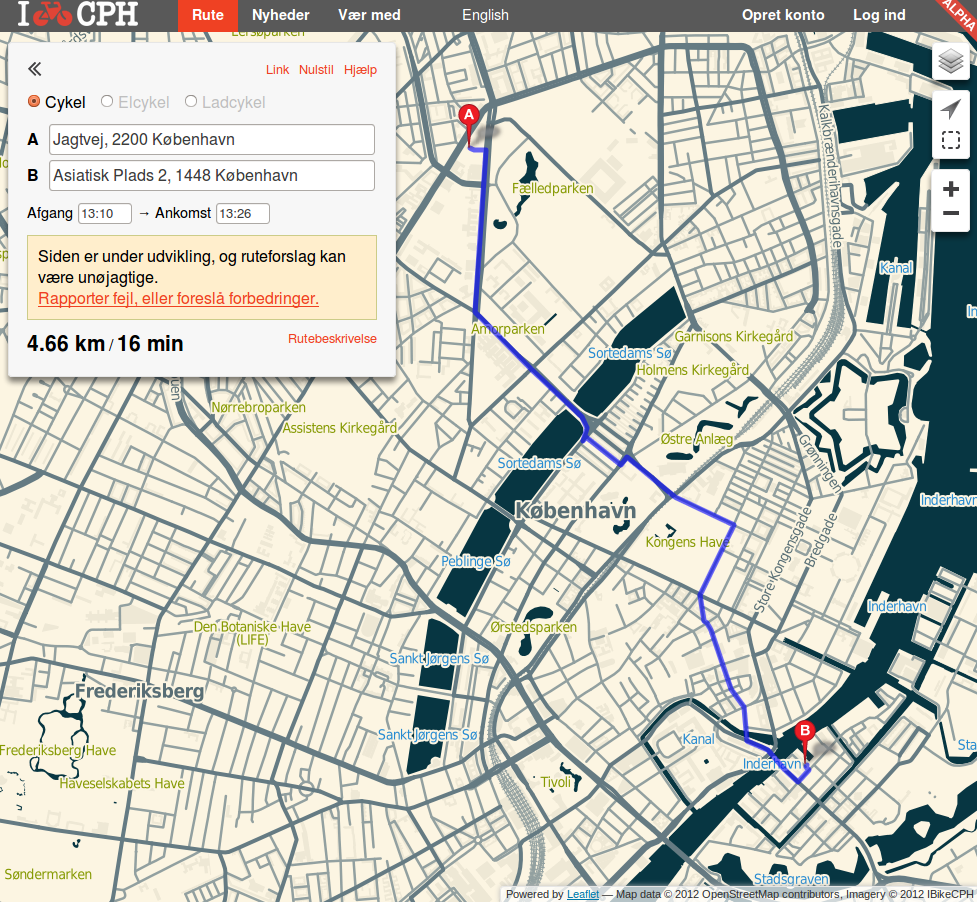Zoom out with the minus button

[951, 214]
